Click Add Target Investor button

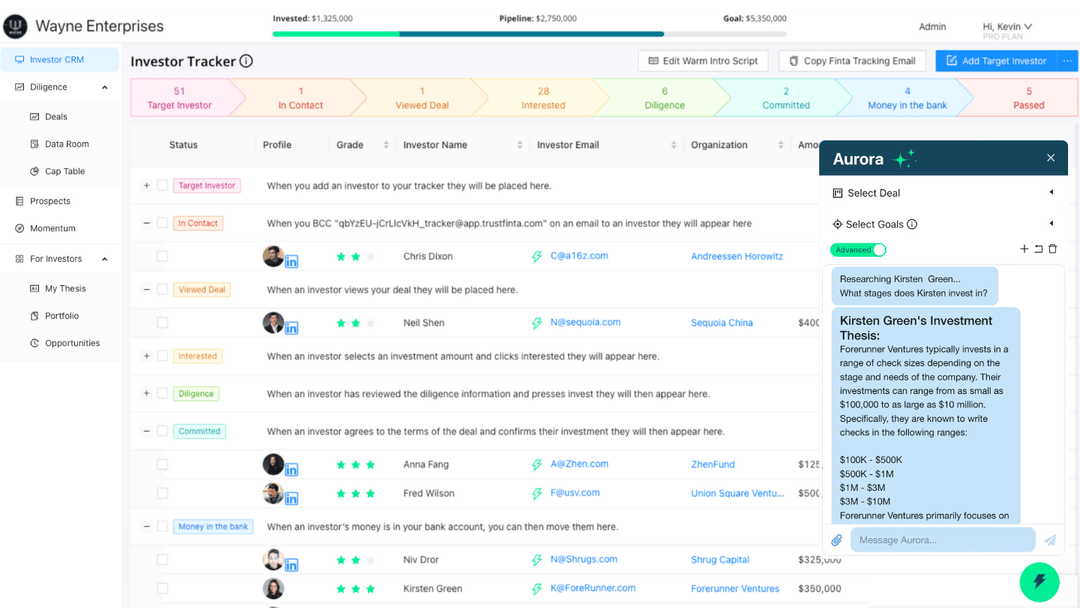[x=997, y=61]
